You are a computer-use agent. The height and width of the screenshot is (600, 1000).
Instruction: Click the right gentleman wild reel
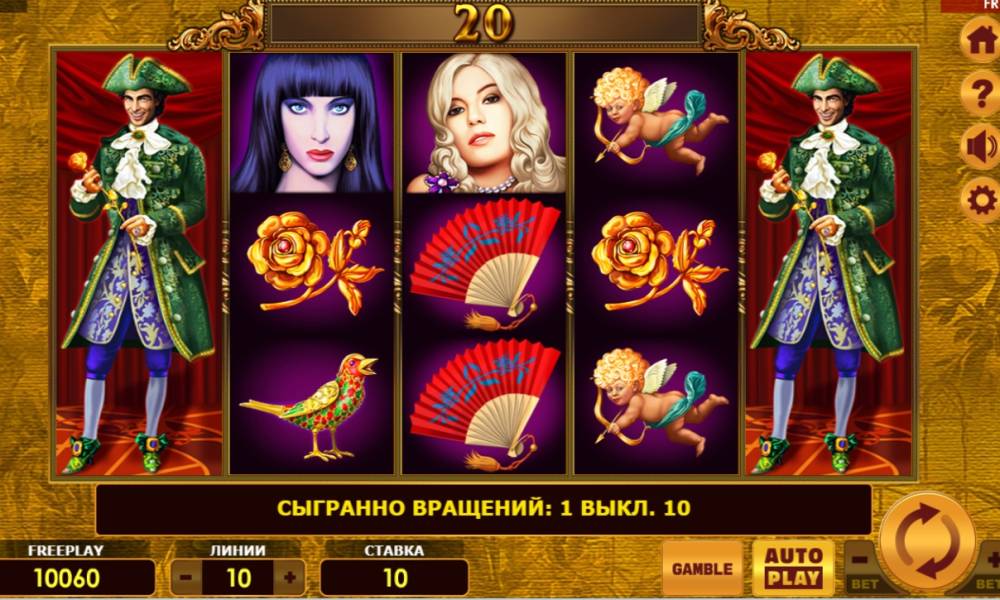pyautogui.click(x=829, y=264)
